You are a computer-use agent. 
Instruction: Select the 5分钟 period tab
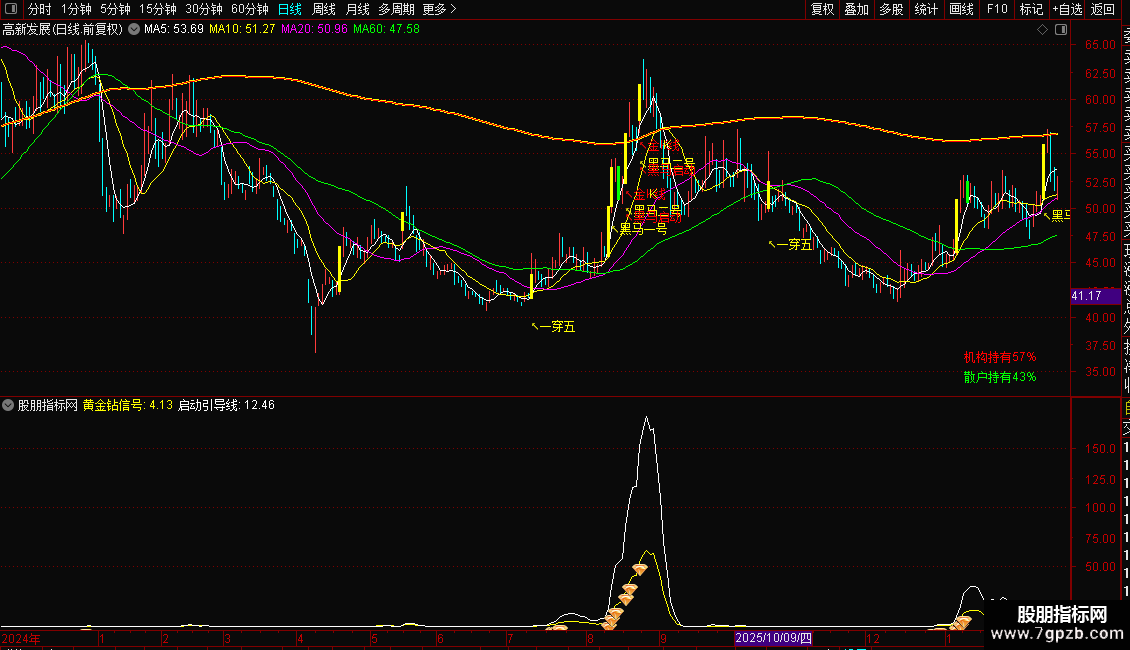click(115, 10)
